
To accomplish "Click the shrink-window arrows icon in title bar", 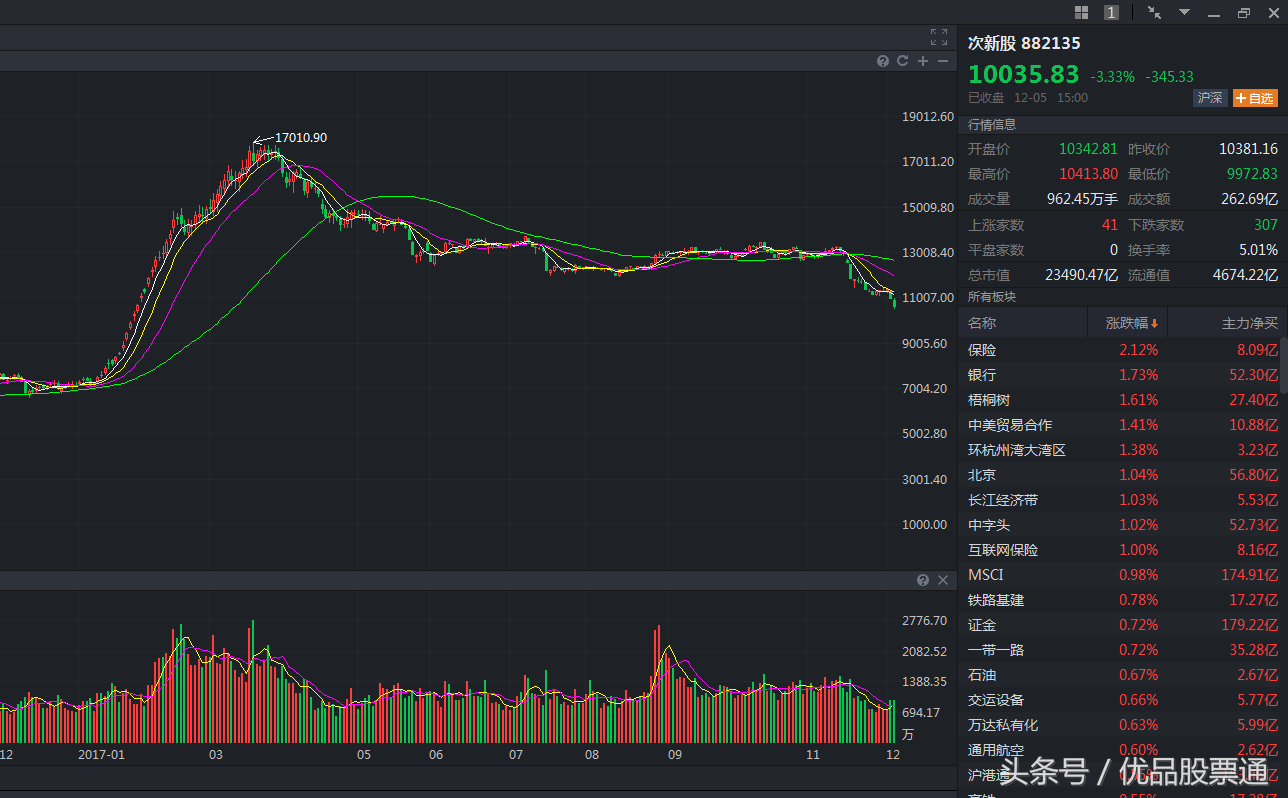I will [x=1155, y=12].
